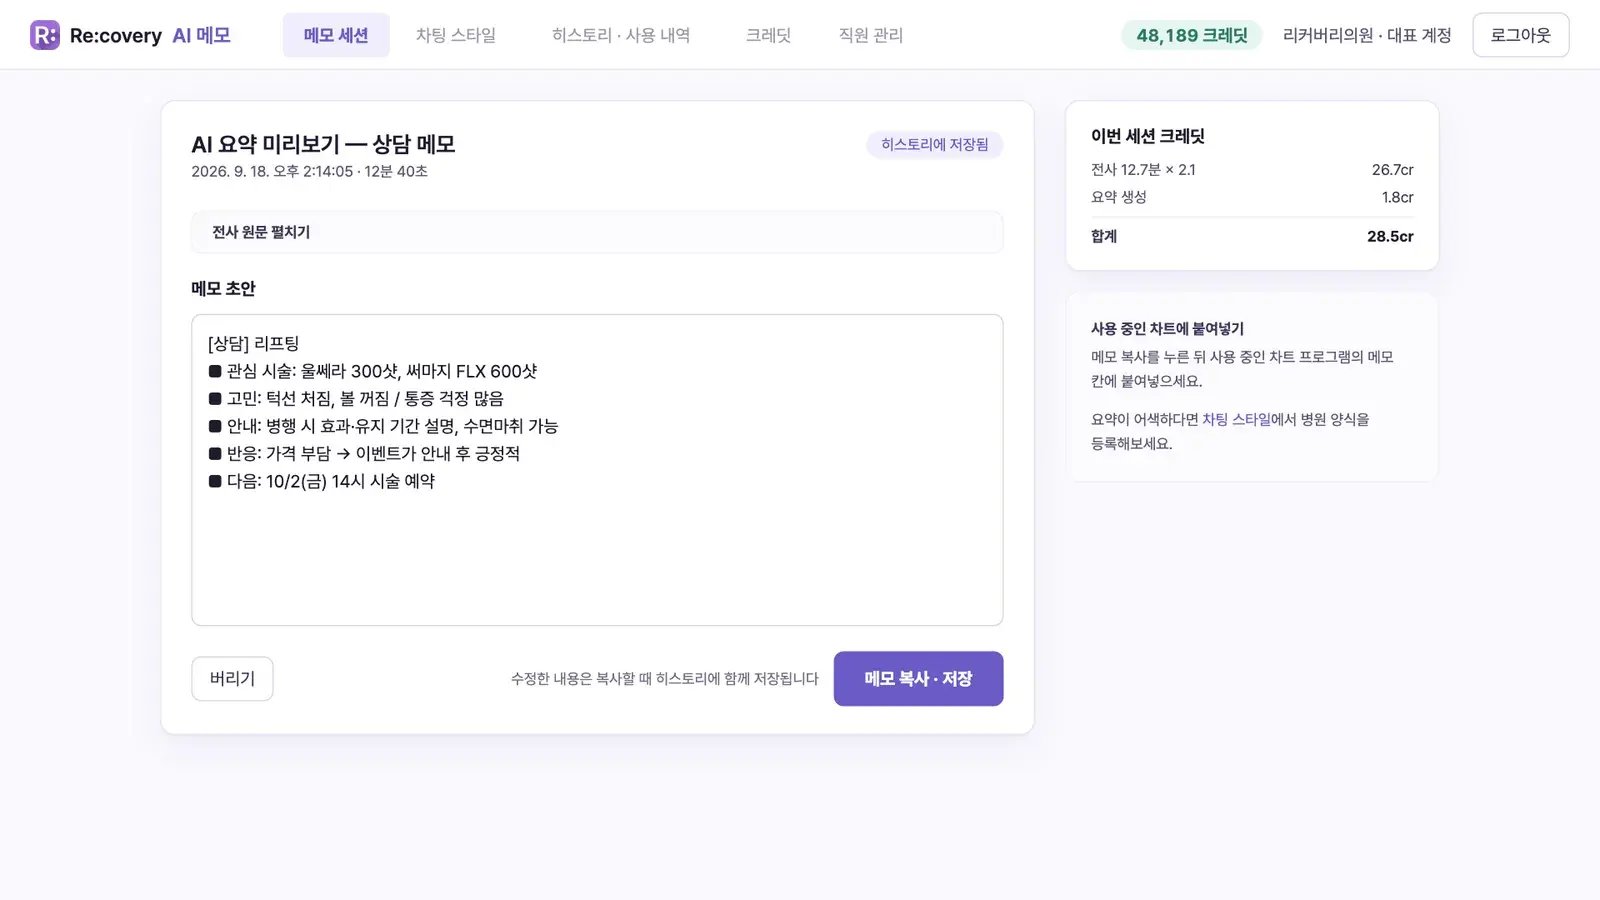Click the 사용 중인 차트에 붙여넣기 heading

tap(1168, 328)
